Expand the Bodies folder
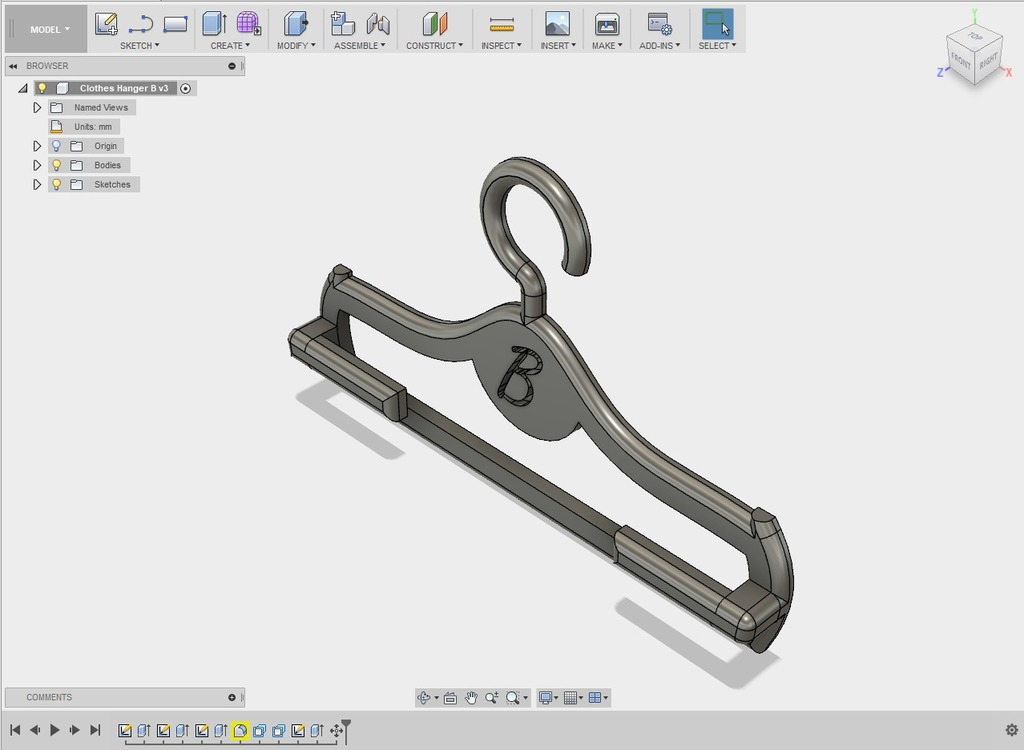Screen dimensions: 1024x750 [x=37, y=165]
